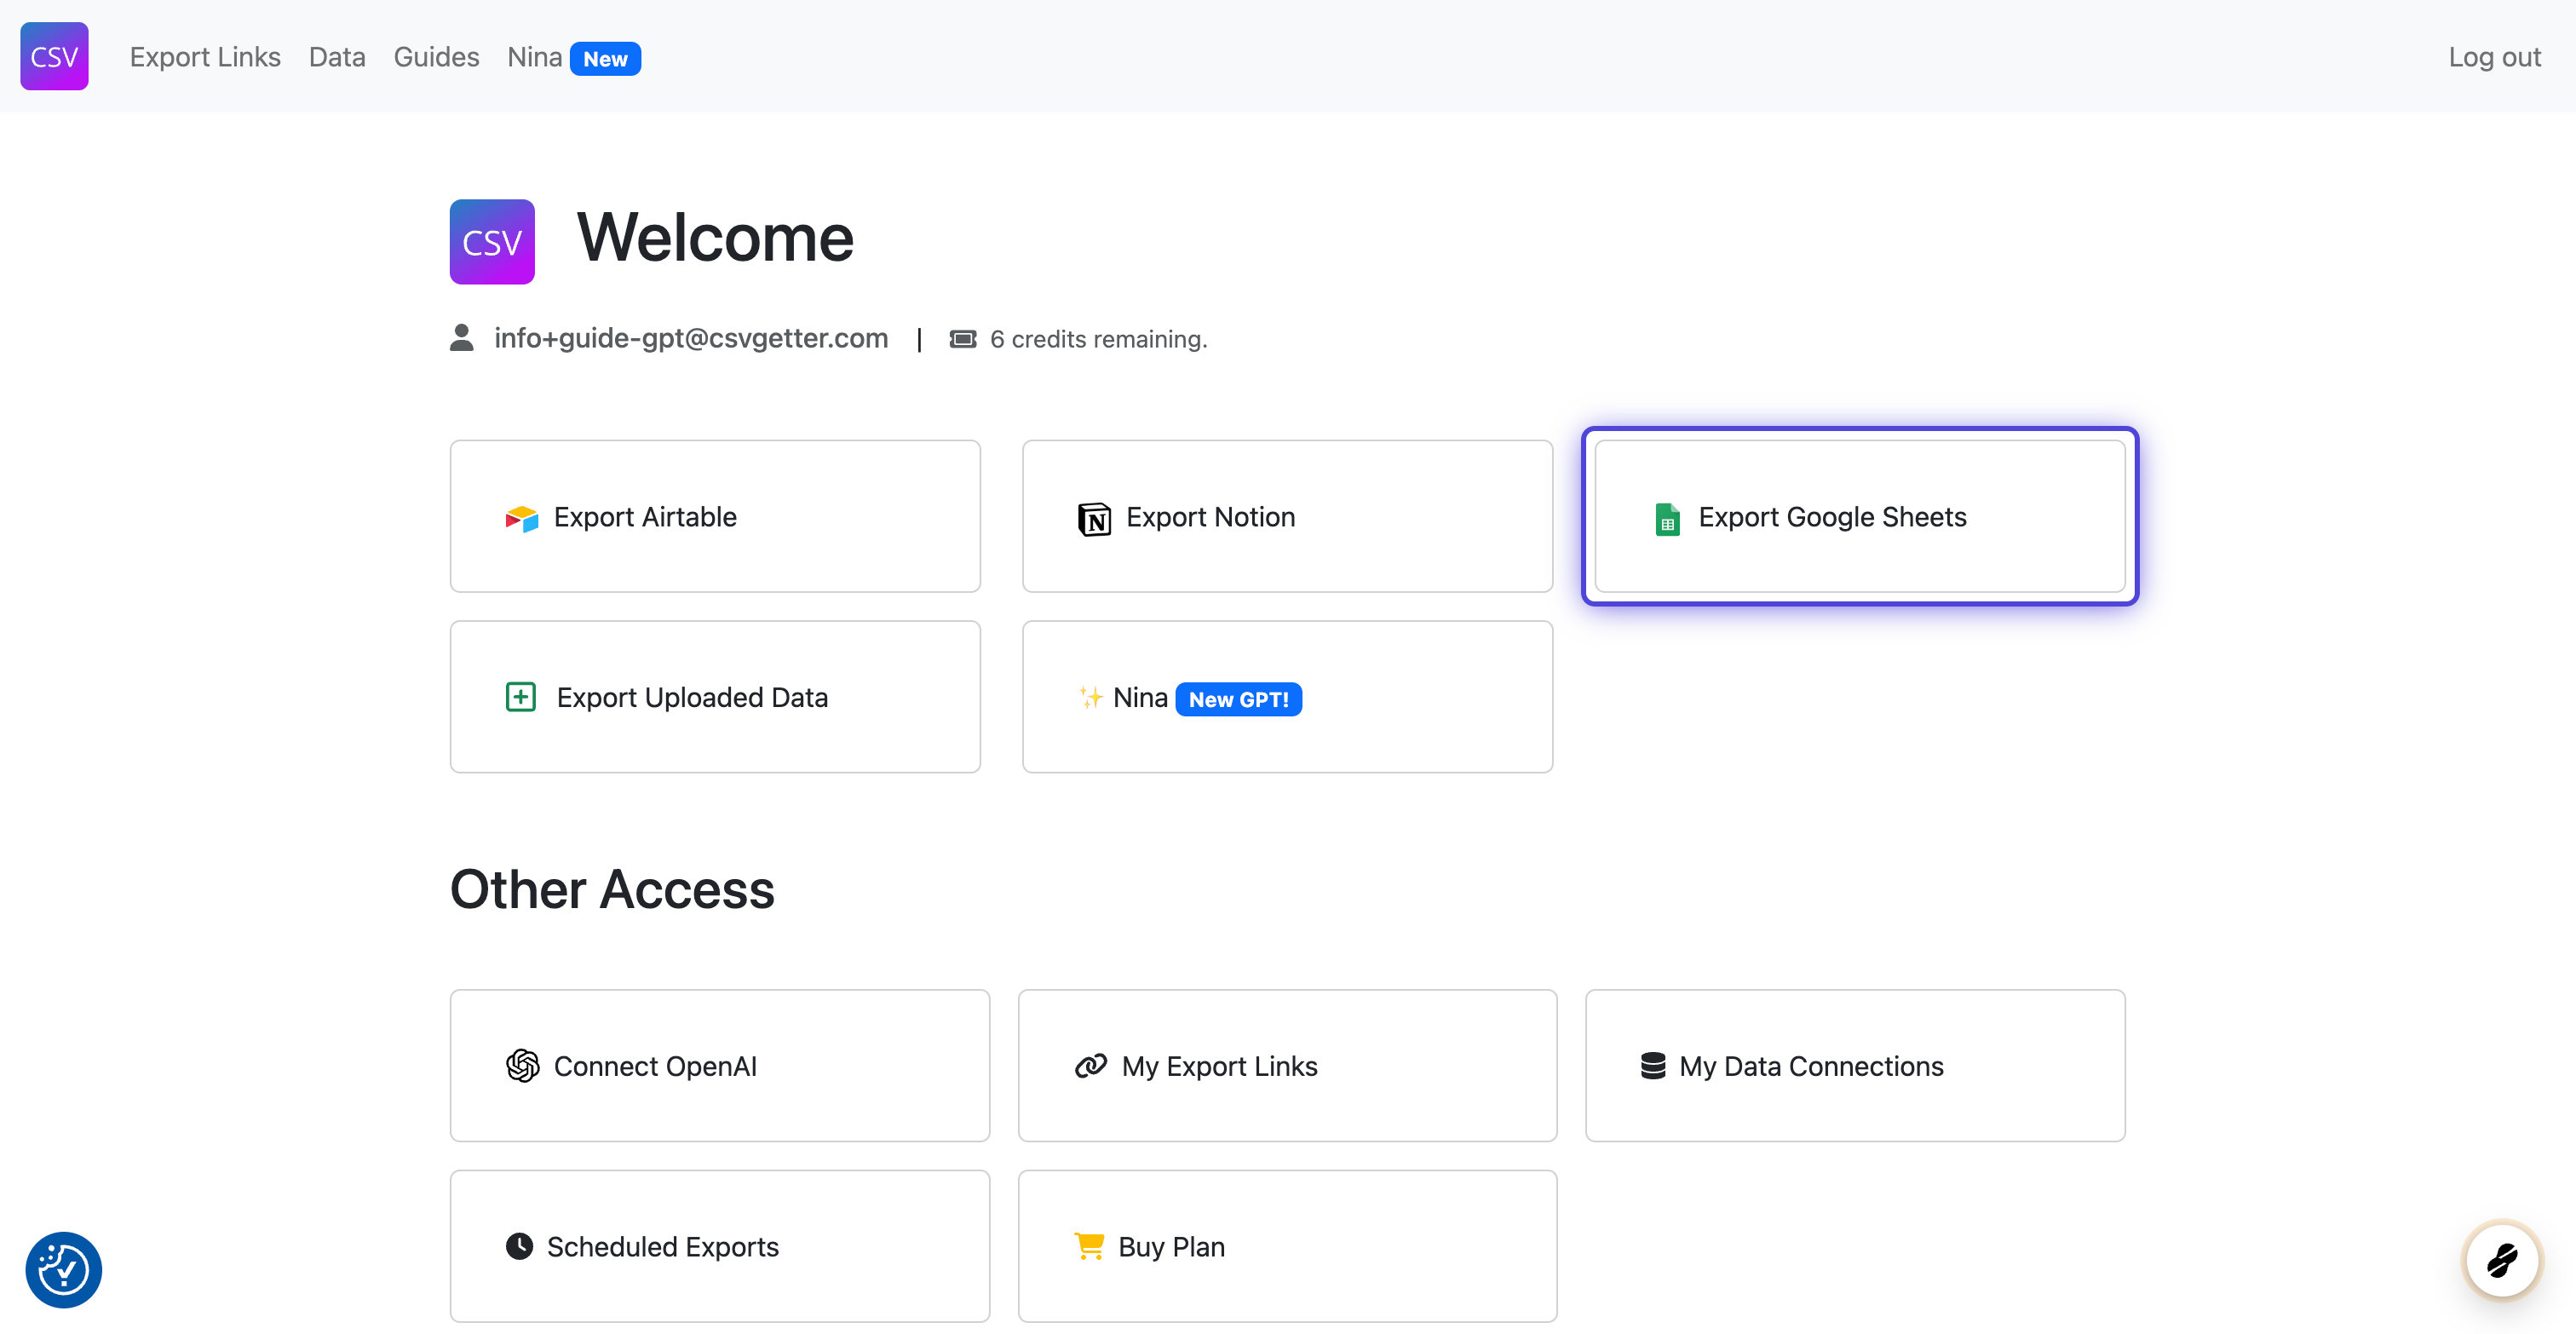Open the floating chat widget button
This screenshot has width=2576, height=1334.
[2502, 1260]
